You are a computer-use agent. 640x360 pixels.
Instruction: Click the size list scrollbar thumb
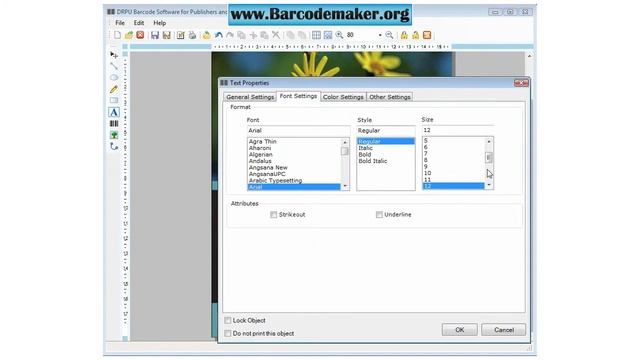point(489,158)
